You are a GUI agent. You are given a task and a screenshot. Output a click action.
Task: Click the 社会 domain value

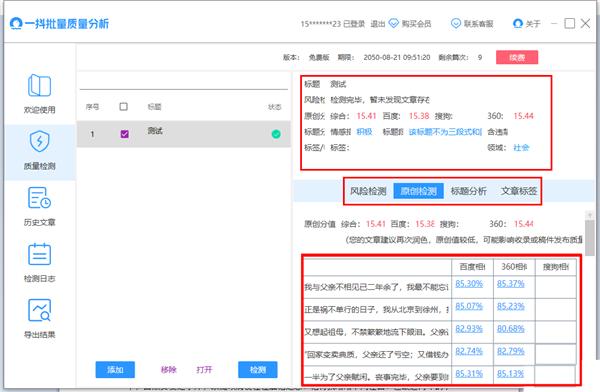[x=521, y=148]
